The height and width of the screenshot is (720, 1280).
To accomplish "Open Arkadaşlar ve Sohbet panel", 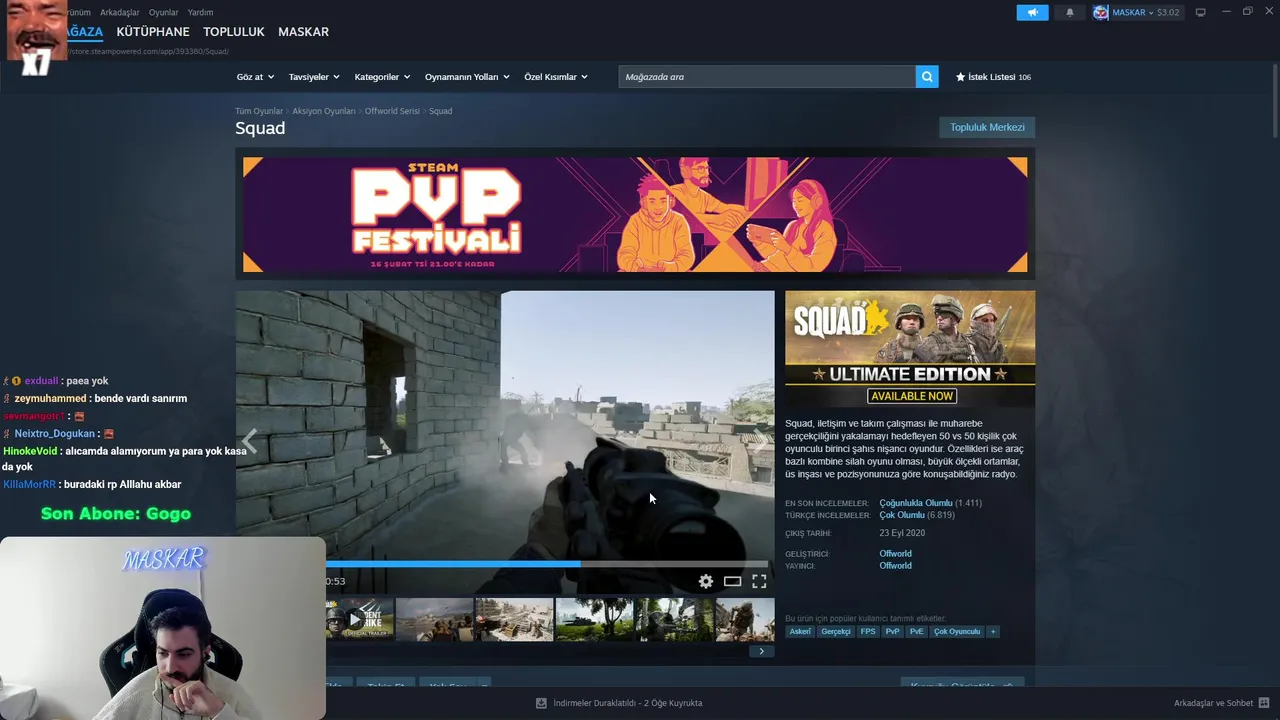I will (x=1213, y=703).
